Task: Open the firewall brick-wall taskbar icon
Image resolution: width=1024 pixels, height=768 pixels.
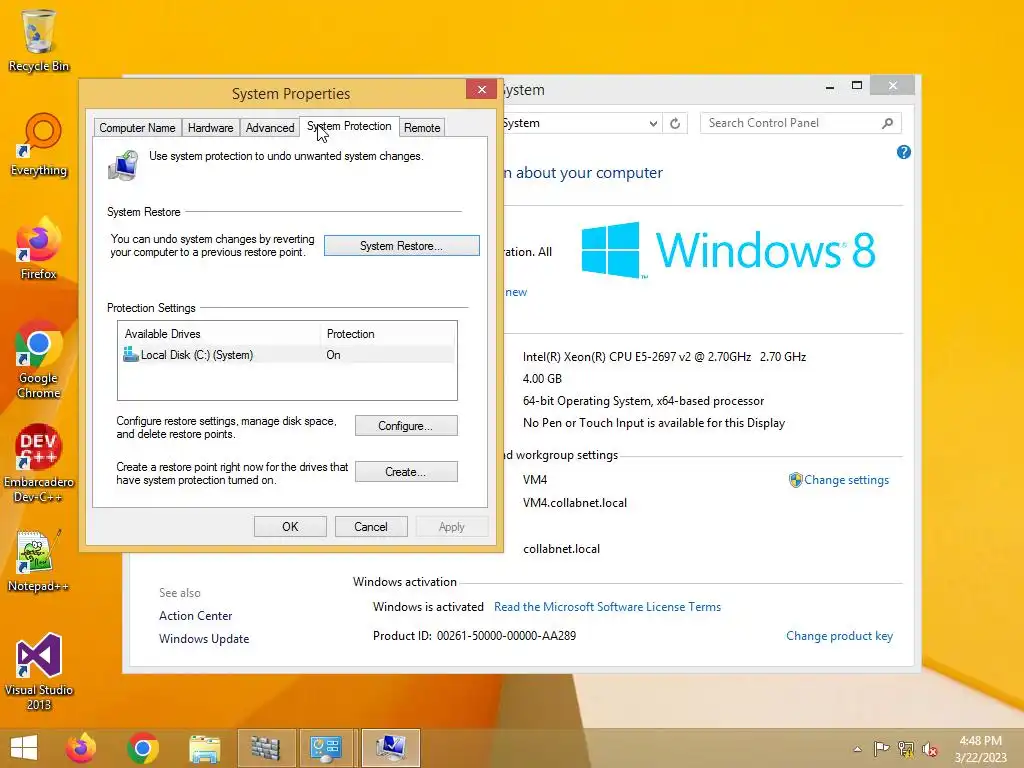Action: pos(265,748)
